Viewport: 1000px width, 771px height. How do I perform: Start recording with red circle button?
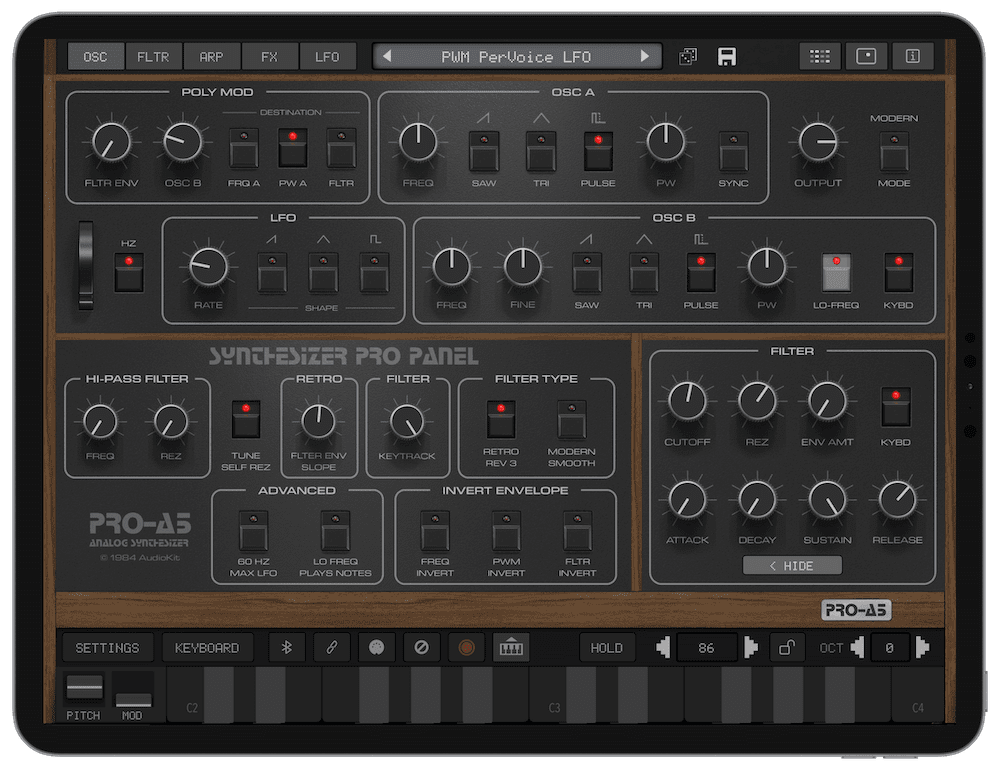(x=466, y=648)
